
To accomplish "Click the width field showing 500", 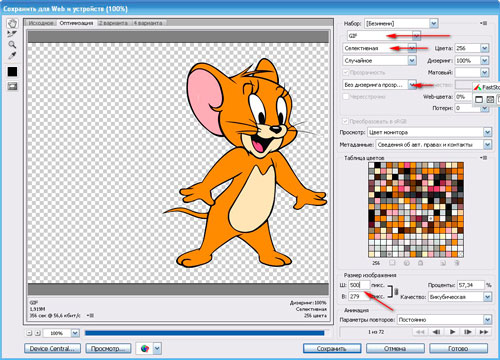I will click(359, 285).
